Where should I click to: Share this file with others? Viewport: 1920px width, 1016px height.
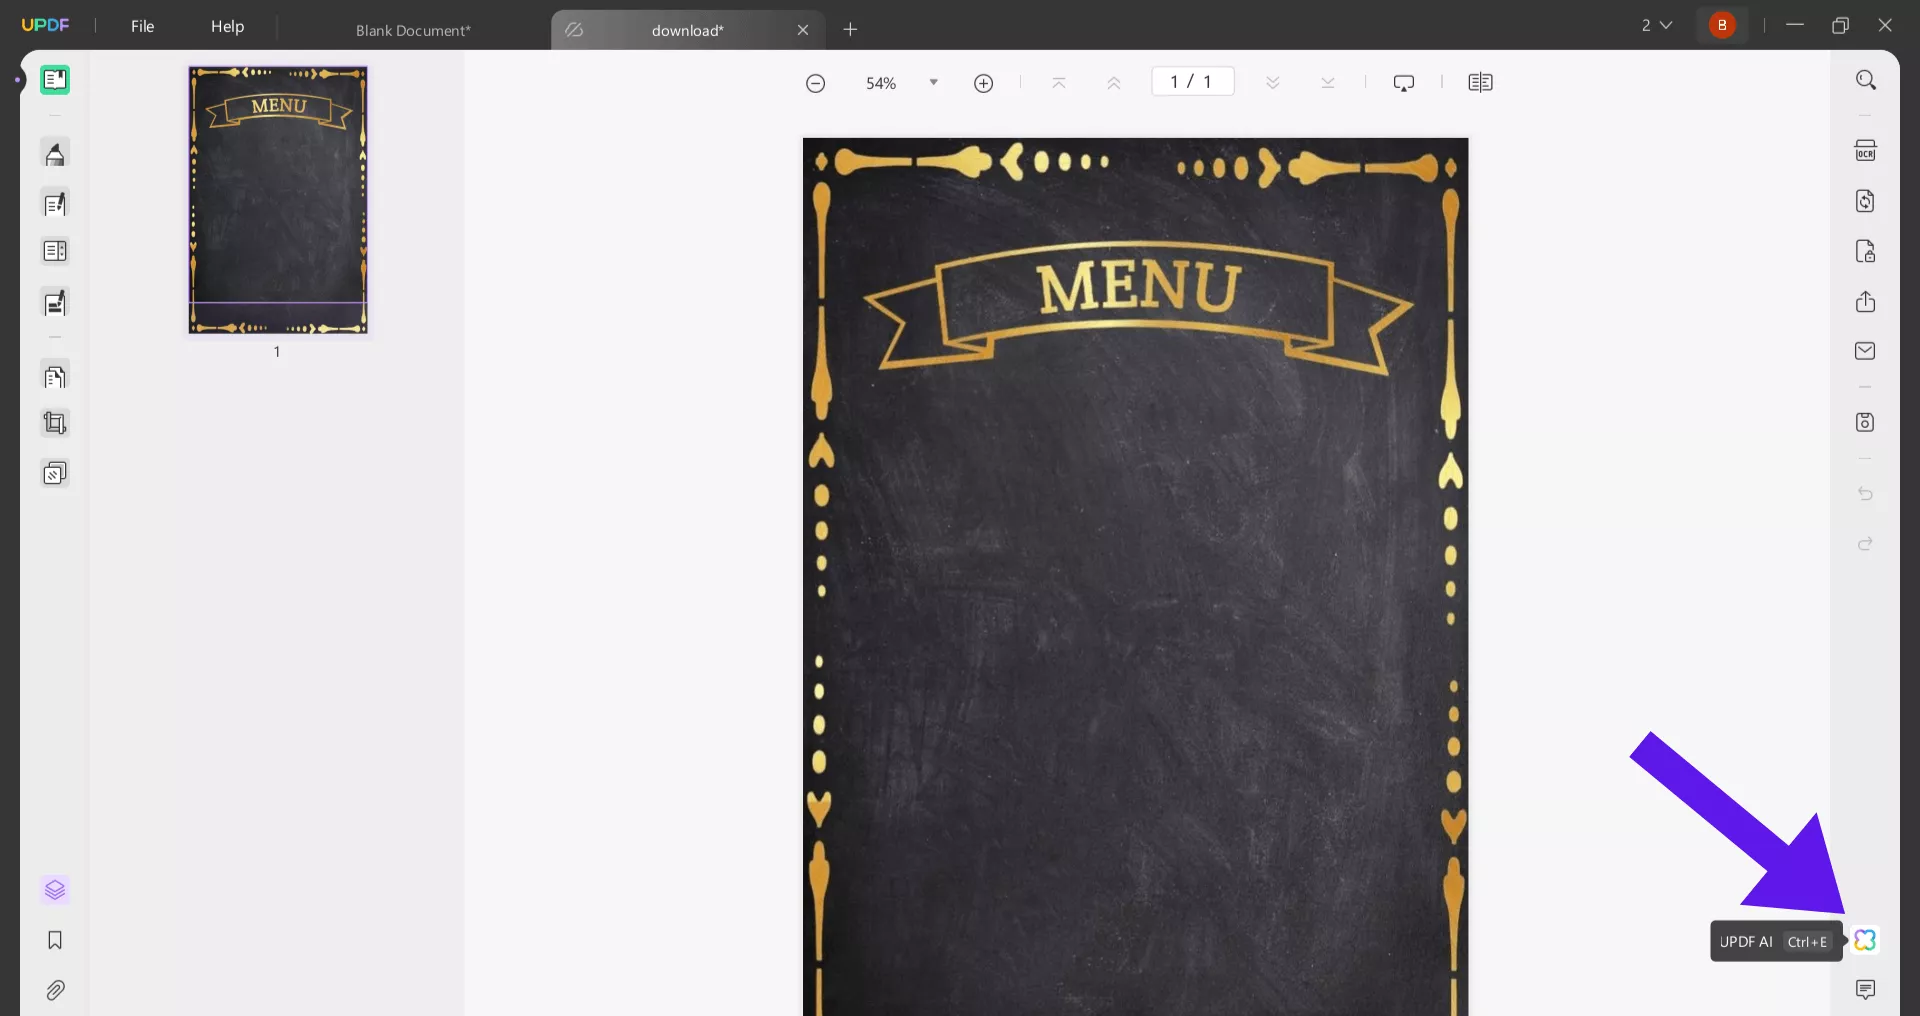pyautogui.click(x=1865, y=301)
